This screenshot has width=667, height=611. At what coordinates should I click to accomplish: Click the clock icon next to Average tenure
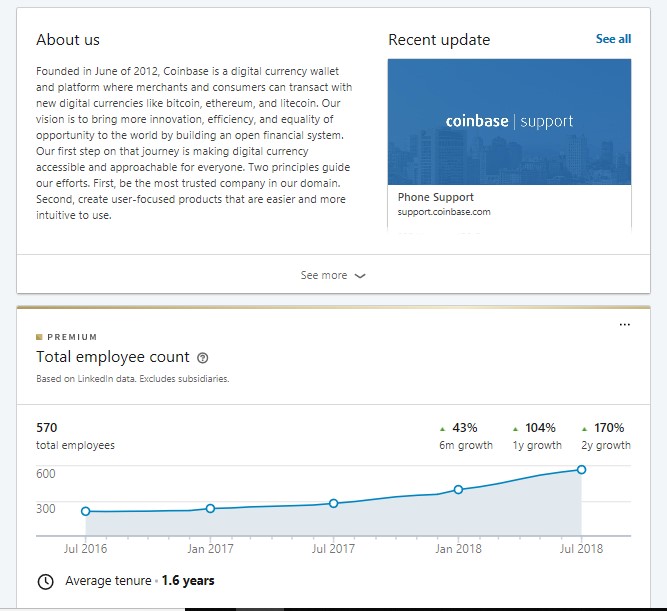46,581
